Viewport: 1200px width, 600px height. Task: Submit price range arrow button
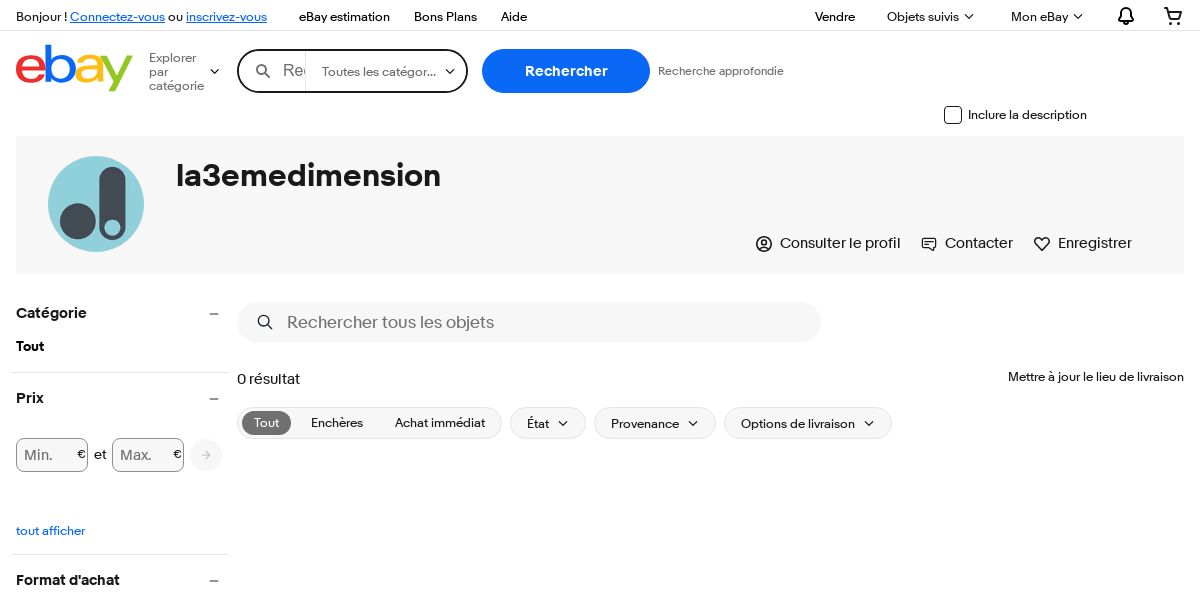tap(206, 455)
